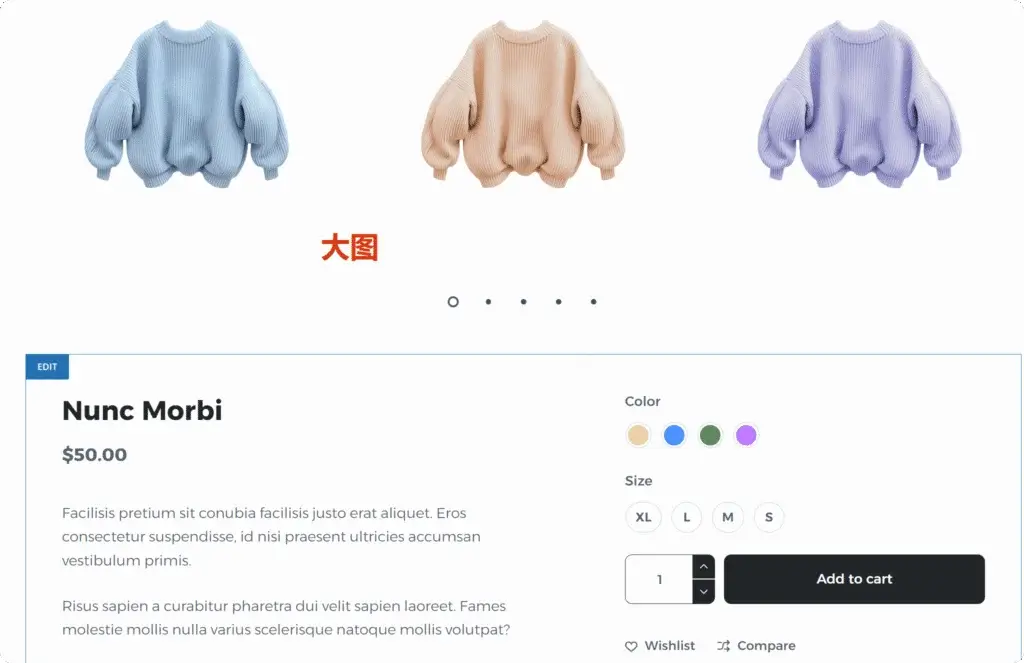Select size S option
The width and height of the screenshot is (1024, 663).
(x=769, y=517)
